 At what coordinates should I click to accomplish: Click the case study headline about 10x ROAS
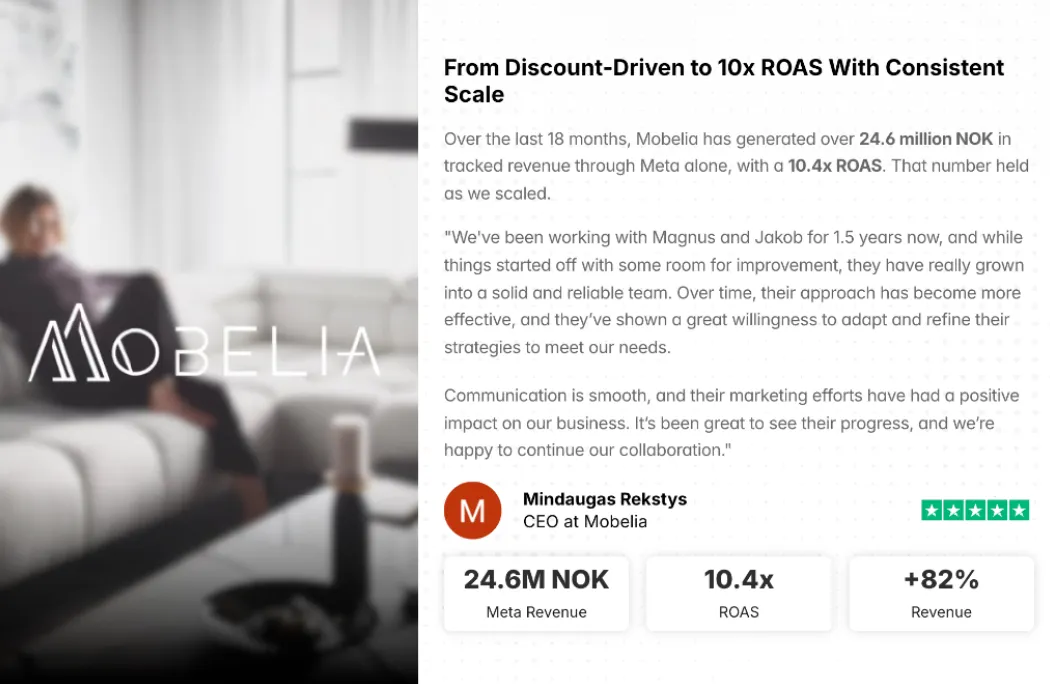[x=724, y=80]
